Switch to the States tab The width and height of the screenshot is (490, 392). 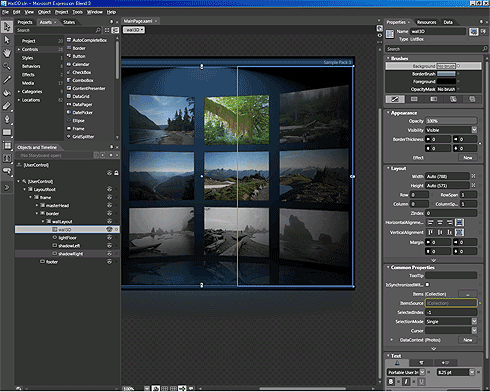69,22
